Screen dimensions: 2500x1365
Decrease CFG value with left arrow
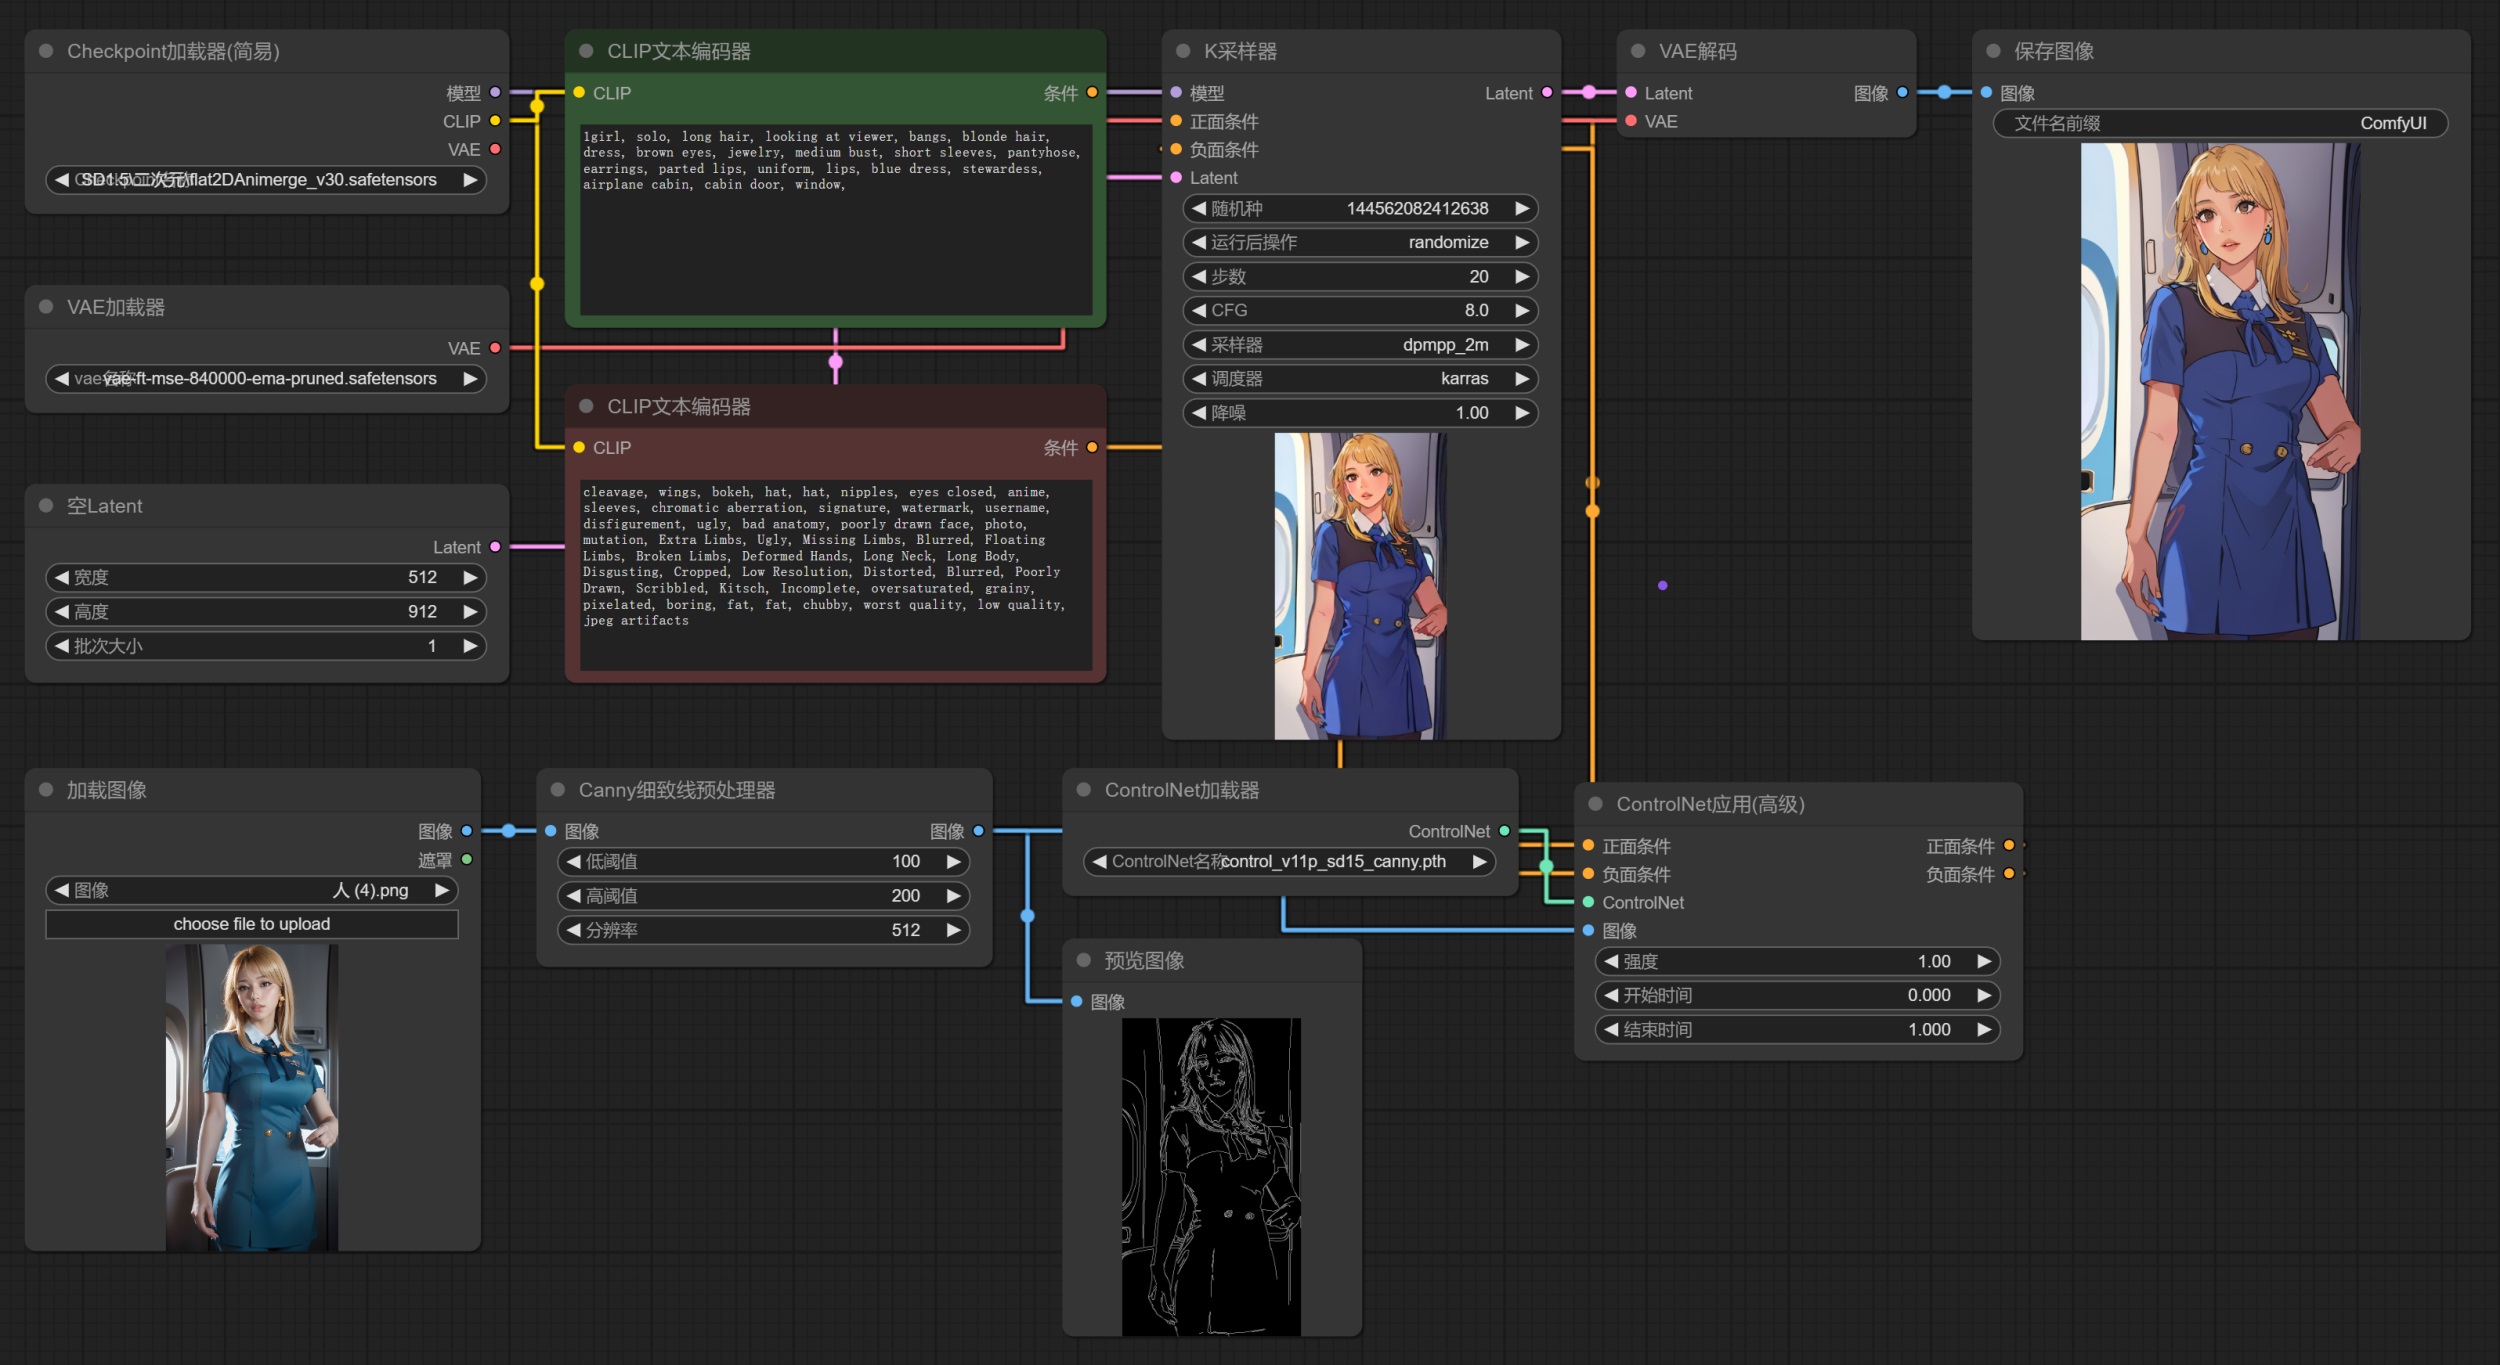(1198, 310)
